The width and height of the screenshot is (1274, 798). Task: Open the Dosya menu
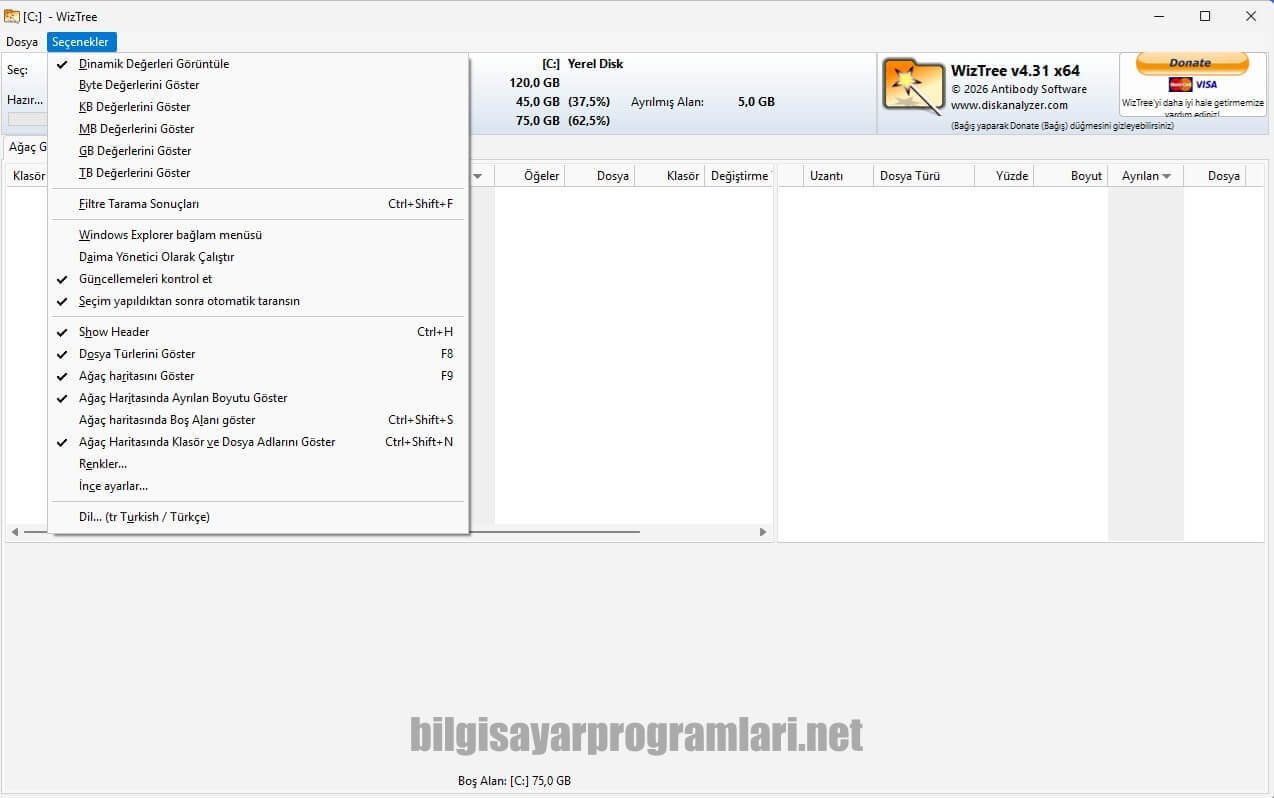(22, 42)
